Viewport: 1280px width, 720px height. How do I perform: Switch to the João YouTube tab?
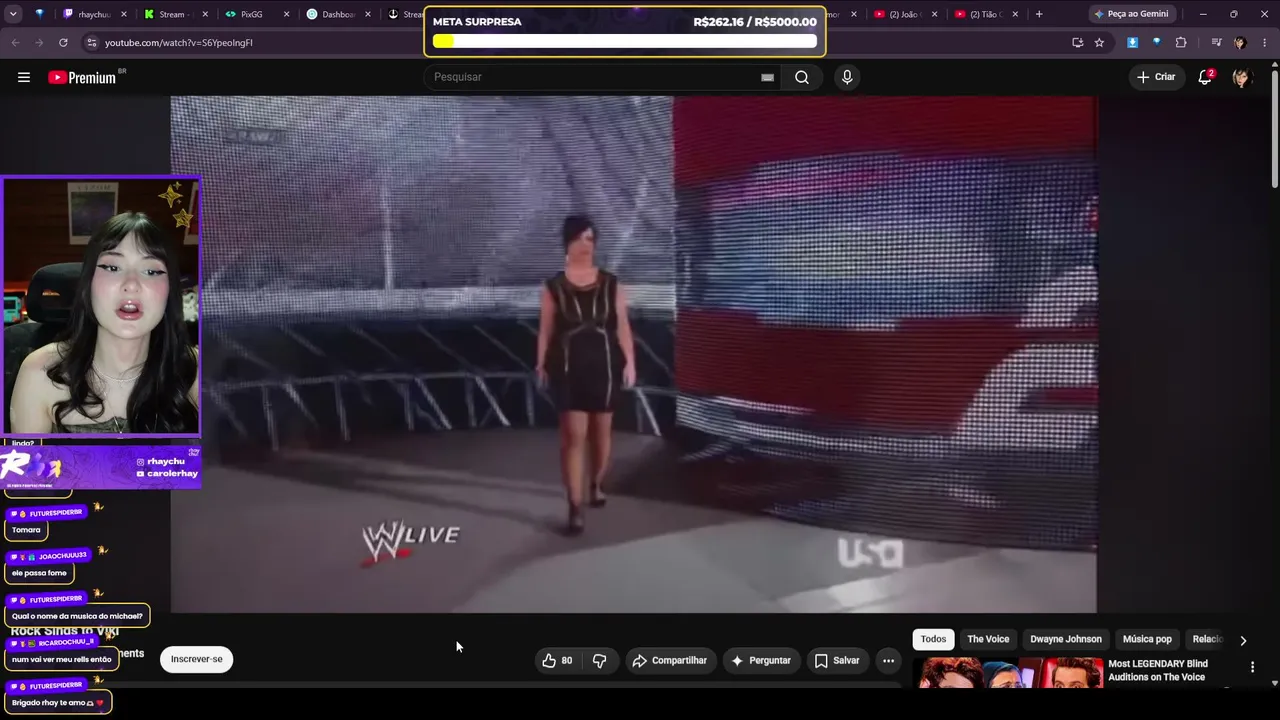click(903, 14)
